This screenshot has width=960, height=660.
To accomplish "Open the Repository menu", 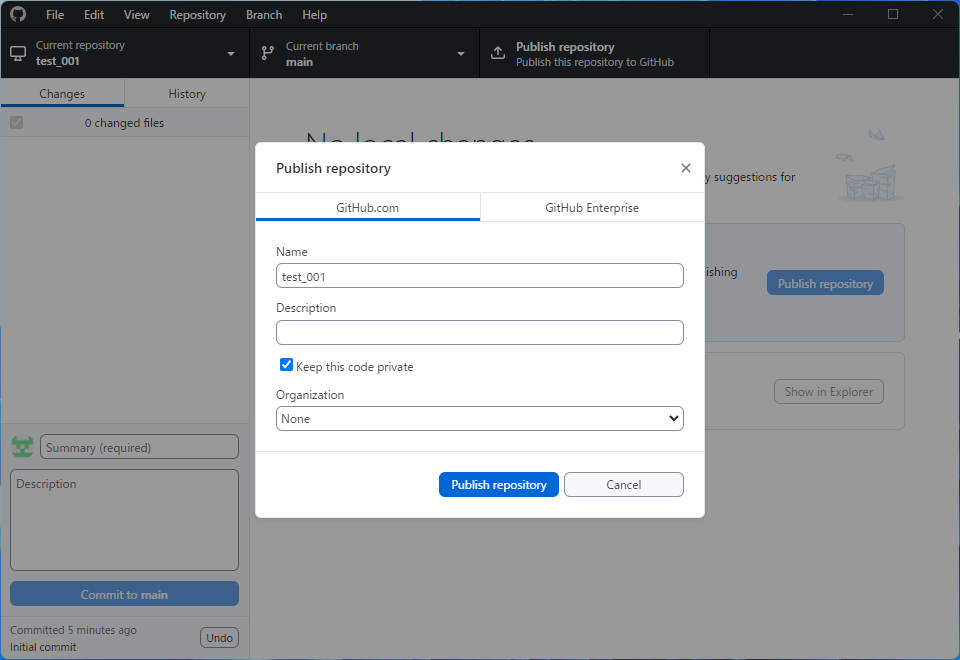I will click(197, 14).
